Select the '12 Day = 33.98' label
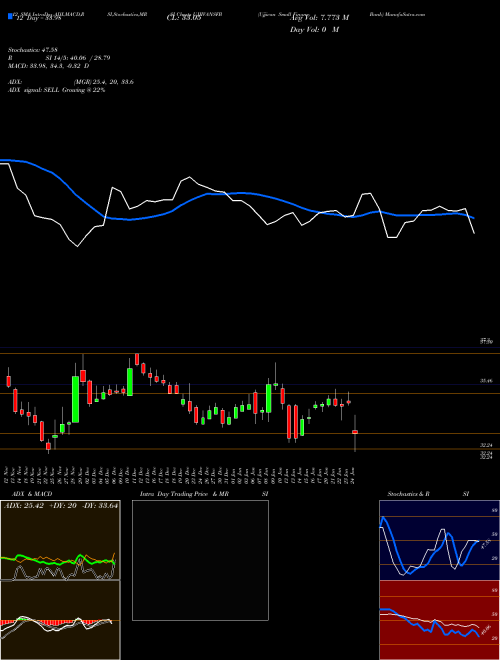 (x=39, y=18)
